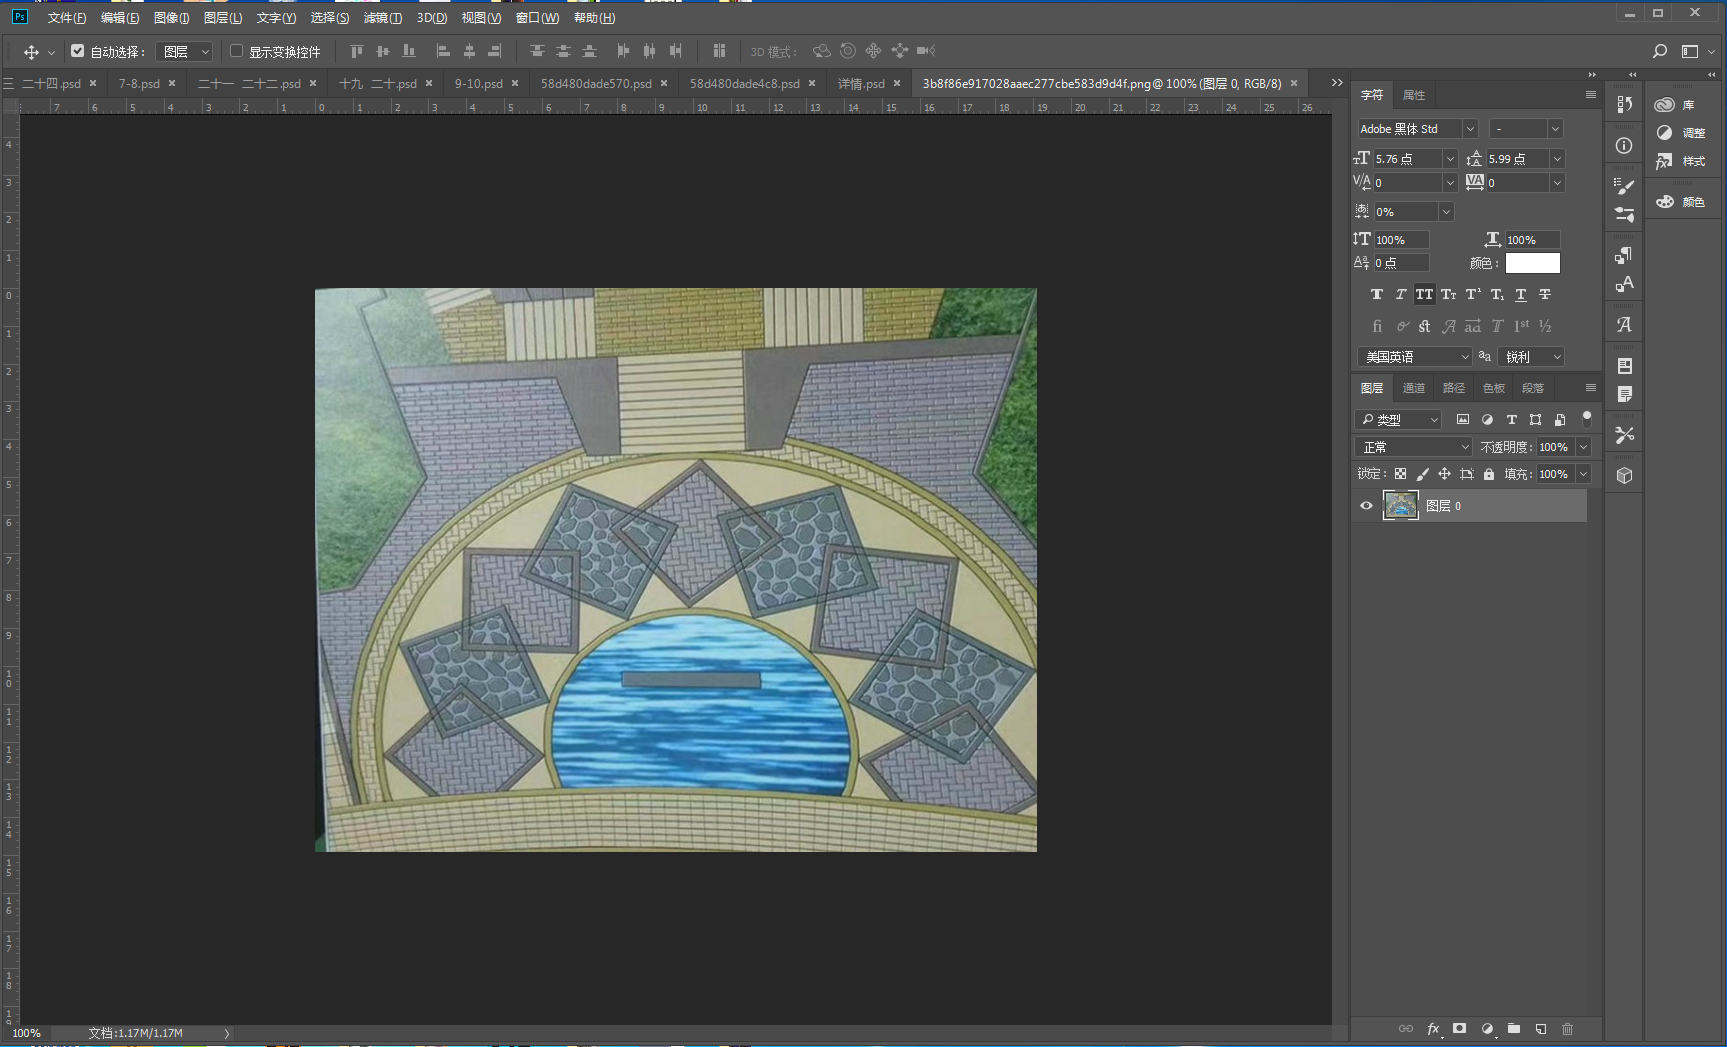1727x1047 pixels.
Task: Toggle the layer filter on/off switch
Action: click(x=1587, y=419)
